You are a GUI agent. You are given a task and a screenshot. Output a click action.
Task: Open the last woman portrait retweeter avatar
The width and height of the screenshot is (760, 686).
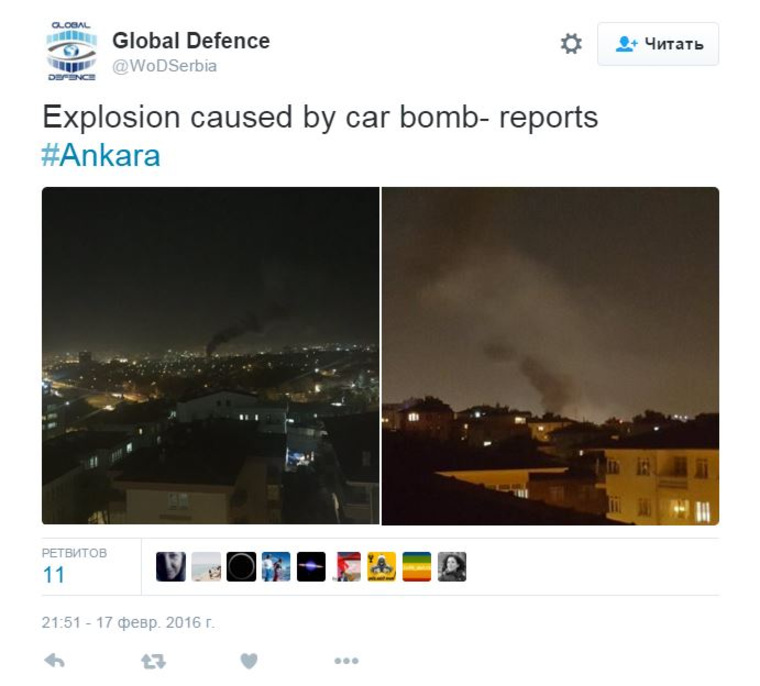pyautogui.click(x=452, y=566)
